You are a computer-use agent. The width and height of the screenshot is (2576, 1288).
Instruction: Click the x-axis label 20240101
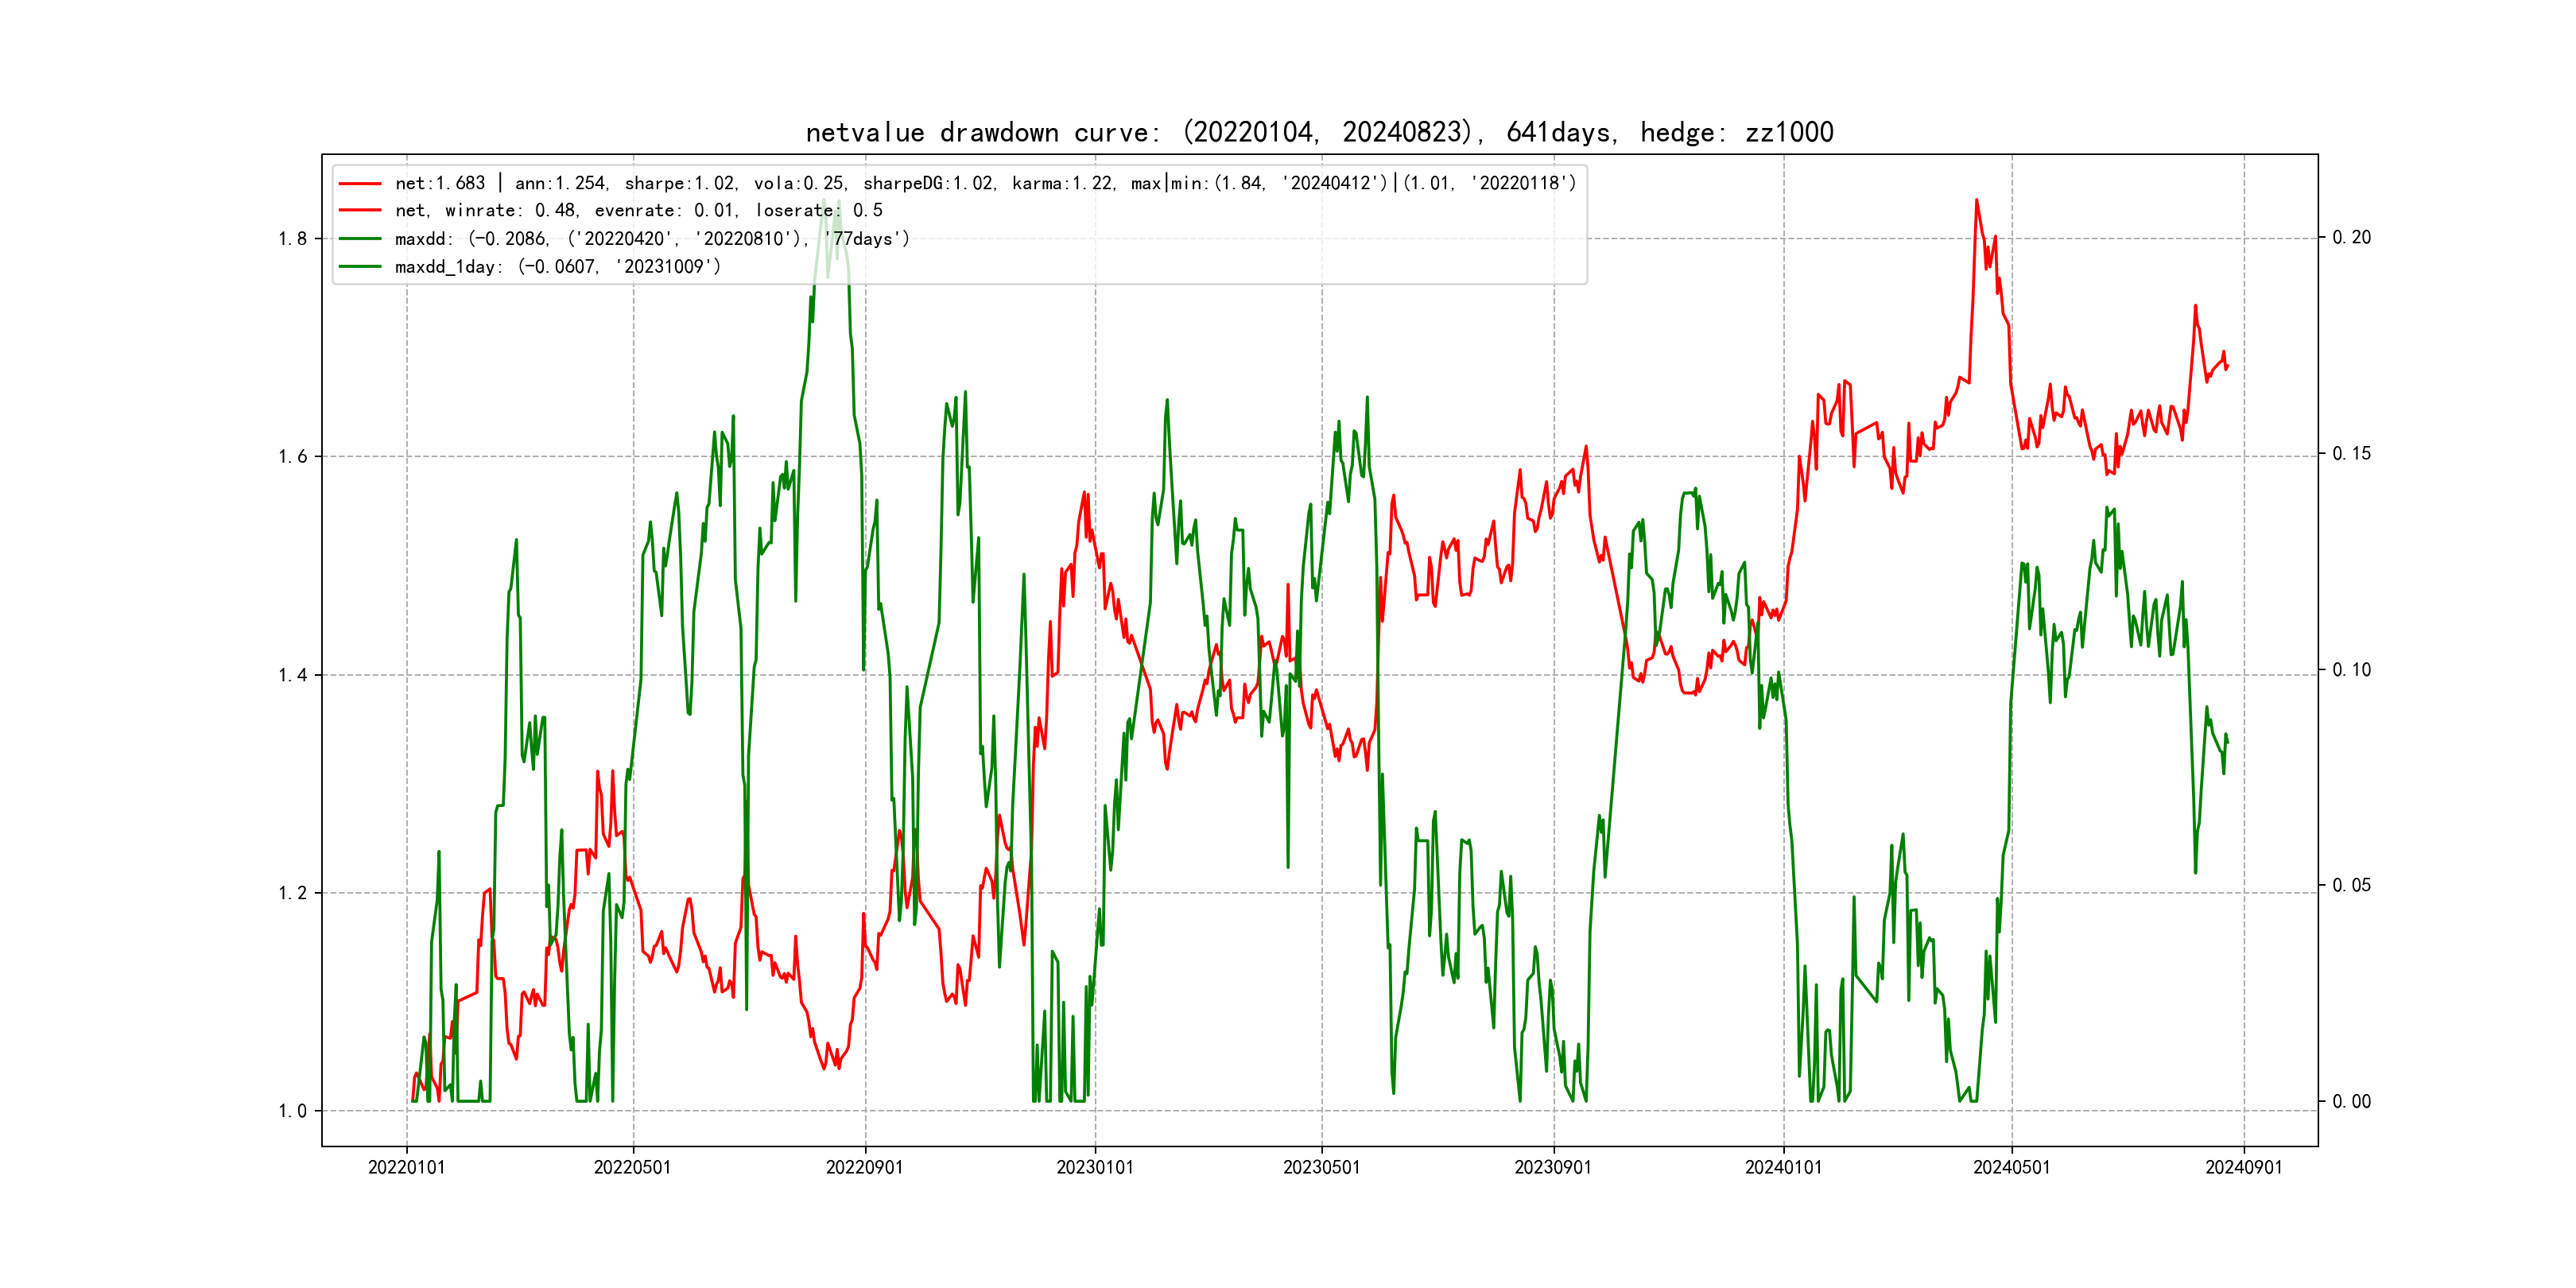(1783, 1168)
